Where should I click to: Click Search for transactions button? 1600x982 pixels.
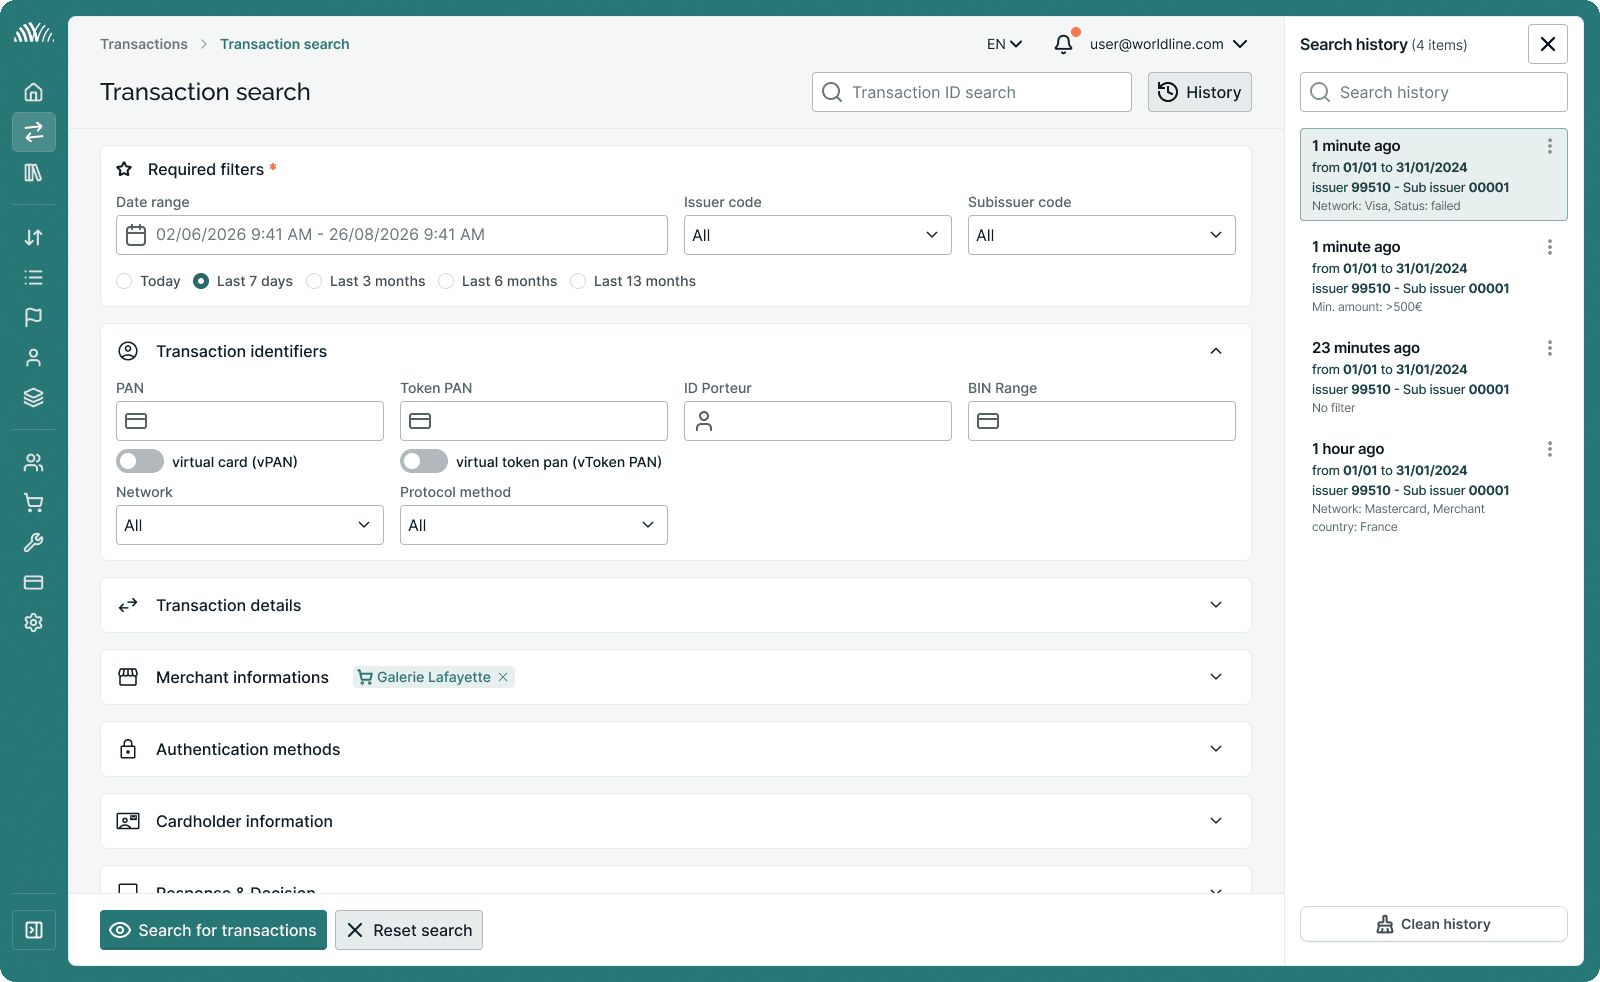point(213,930)
